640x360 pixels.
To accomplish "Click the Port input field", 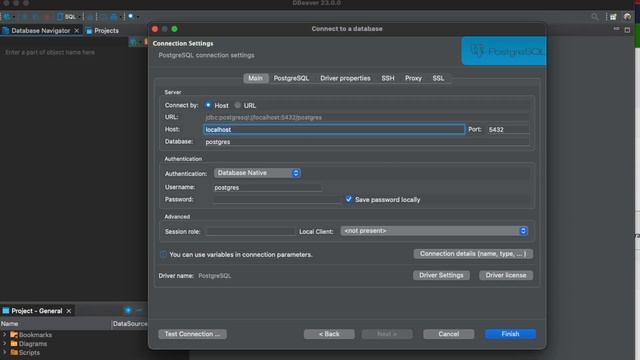I will (508, 129).
